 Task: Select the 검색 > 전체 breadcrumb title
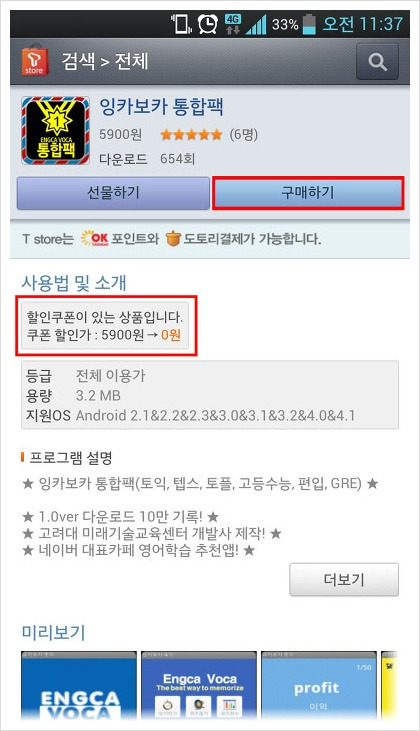tap(105, 61)
